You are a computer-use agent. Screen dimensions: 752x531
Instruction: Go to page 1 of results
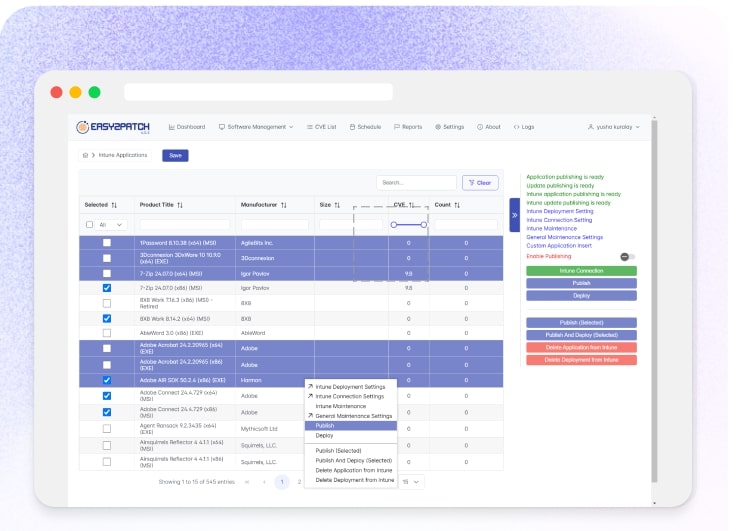(x=282, y=482)
